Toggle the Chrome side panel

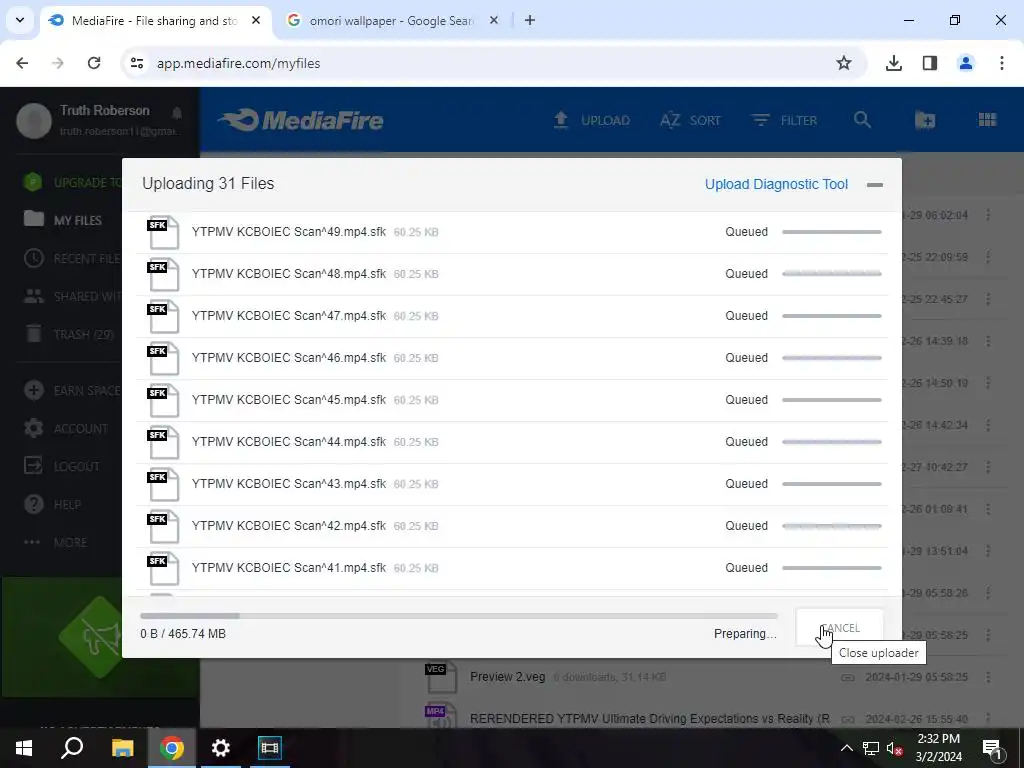pyautogui.click(x=930, y=63)
